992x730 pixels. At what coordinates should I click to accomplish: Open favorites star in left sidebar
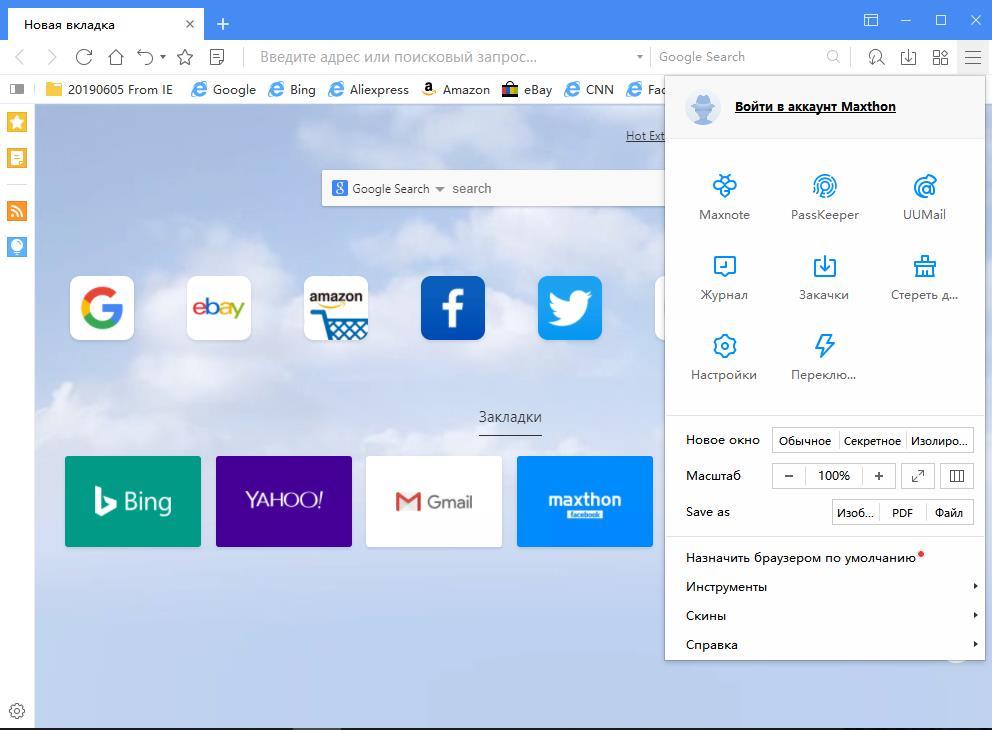pyautogui.click(x=17, y=121)
